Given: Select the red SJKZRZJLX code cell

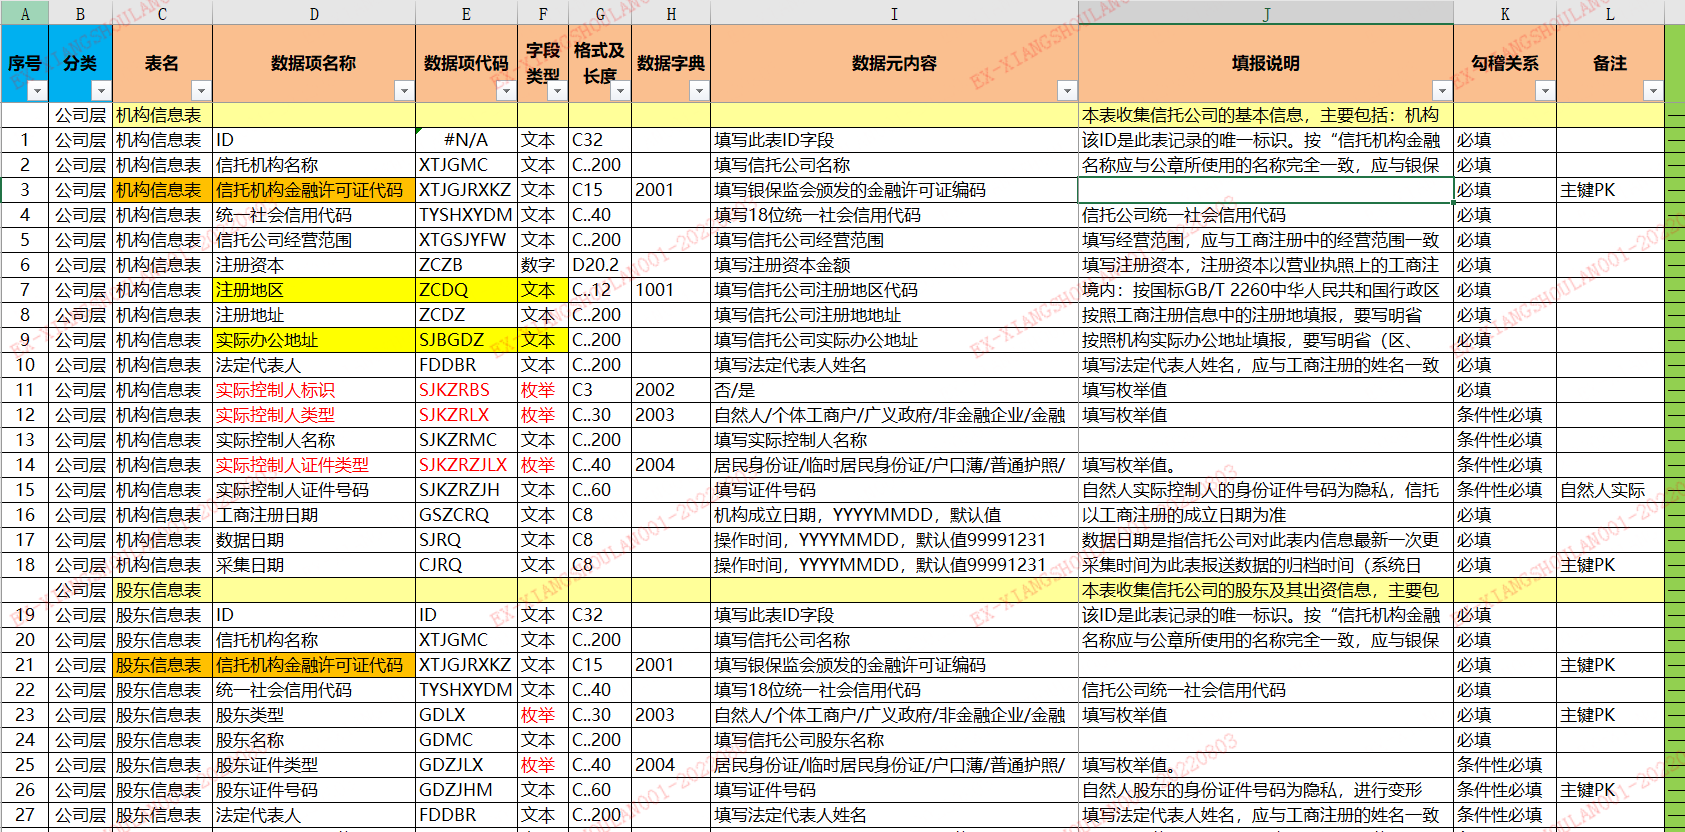Looking at the screenshot, I should [466, 465].
